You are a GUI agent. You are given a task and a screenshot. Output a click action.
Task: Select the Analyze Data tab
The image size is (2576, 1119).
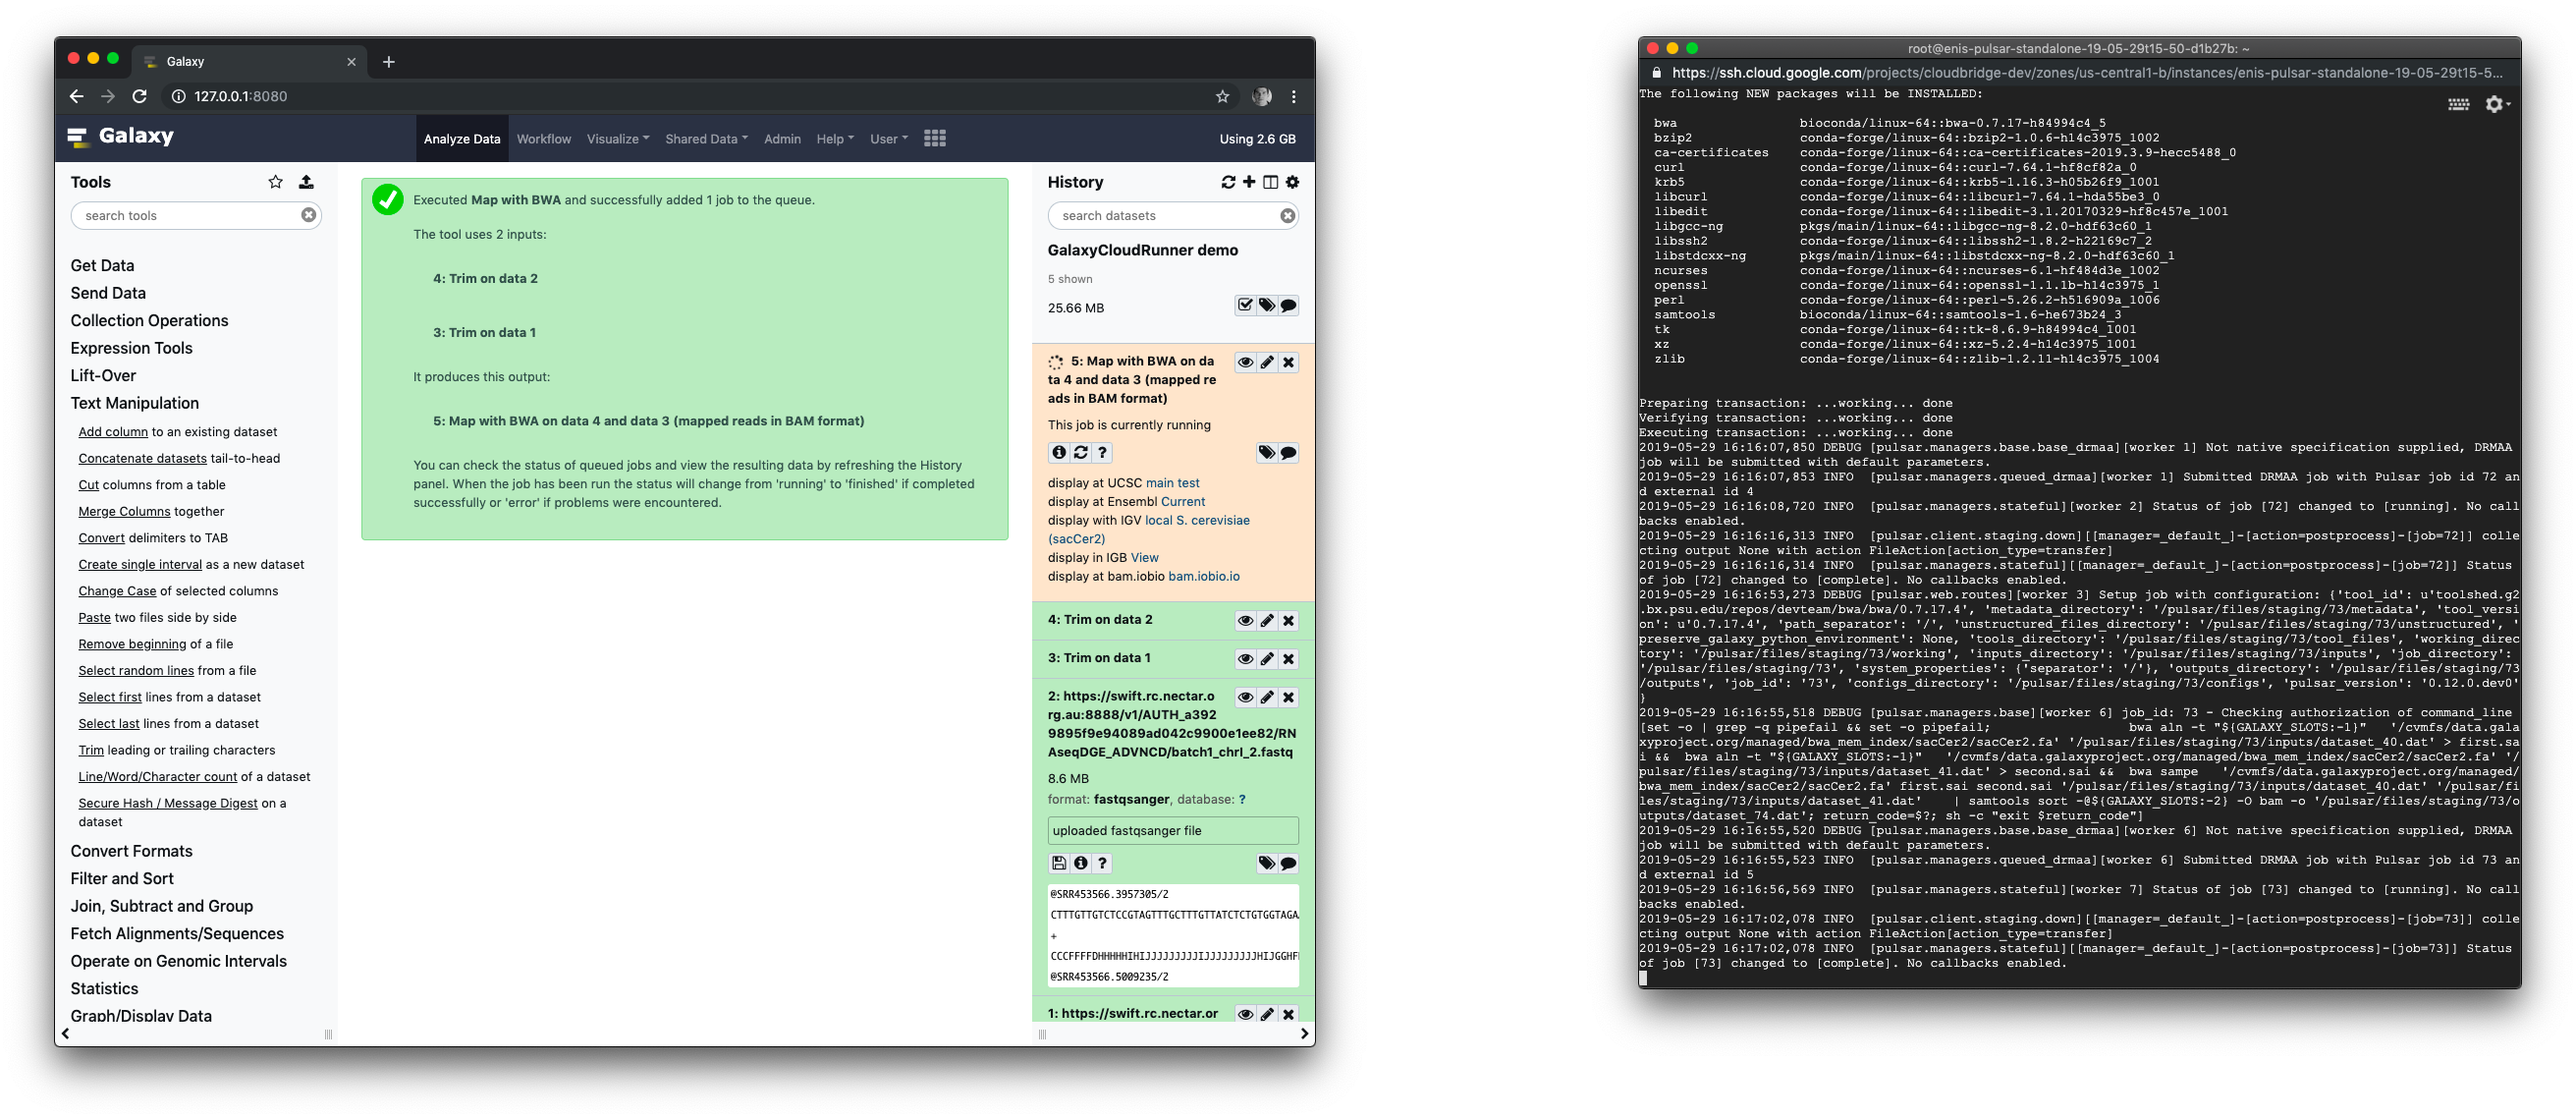[x=461, y=139]
